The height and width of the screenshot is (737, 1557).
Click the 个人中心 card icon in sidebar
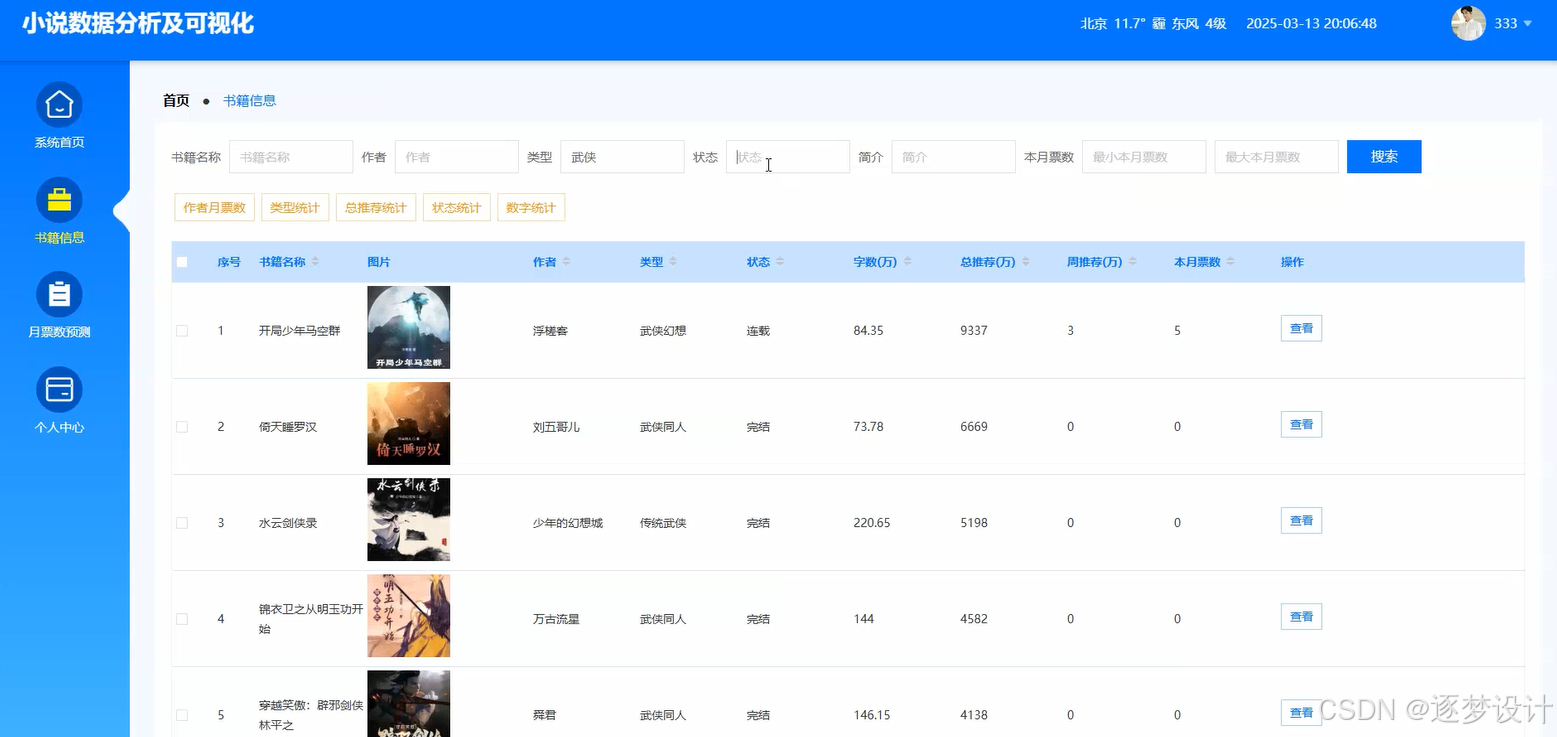[x=58, y=389]
